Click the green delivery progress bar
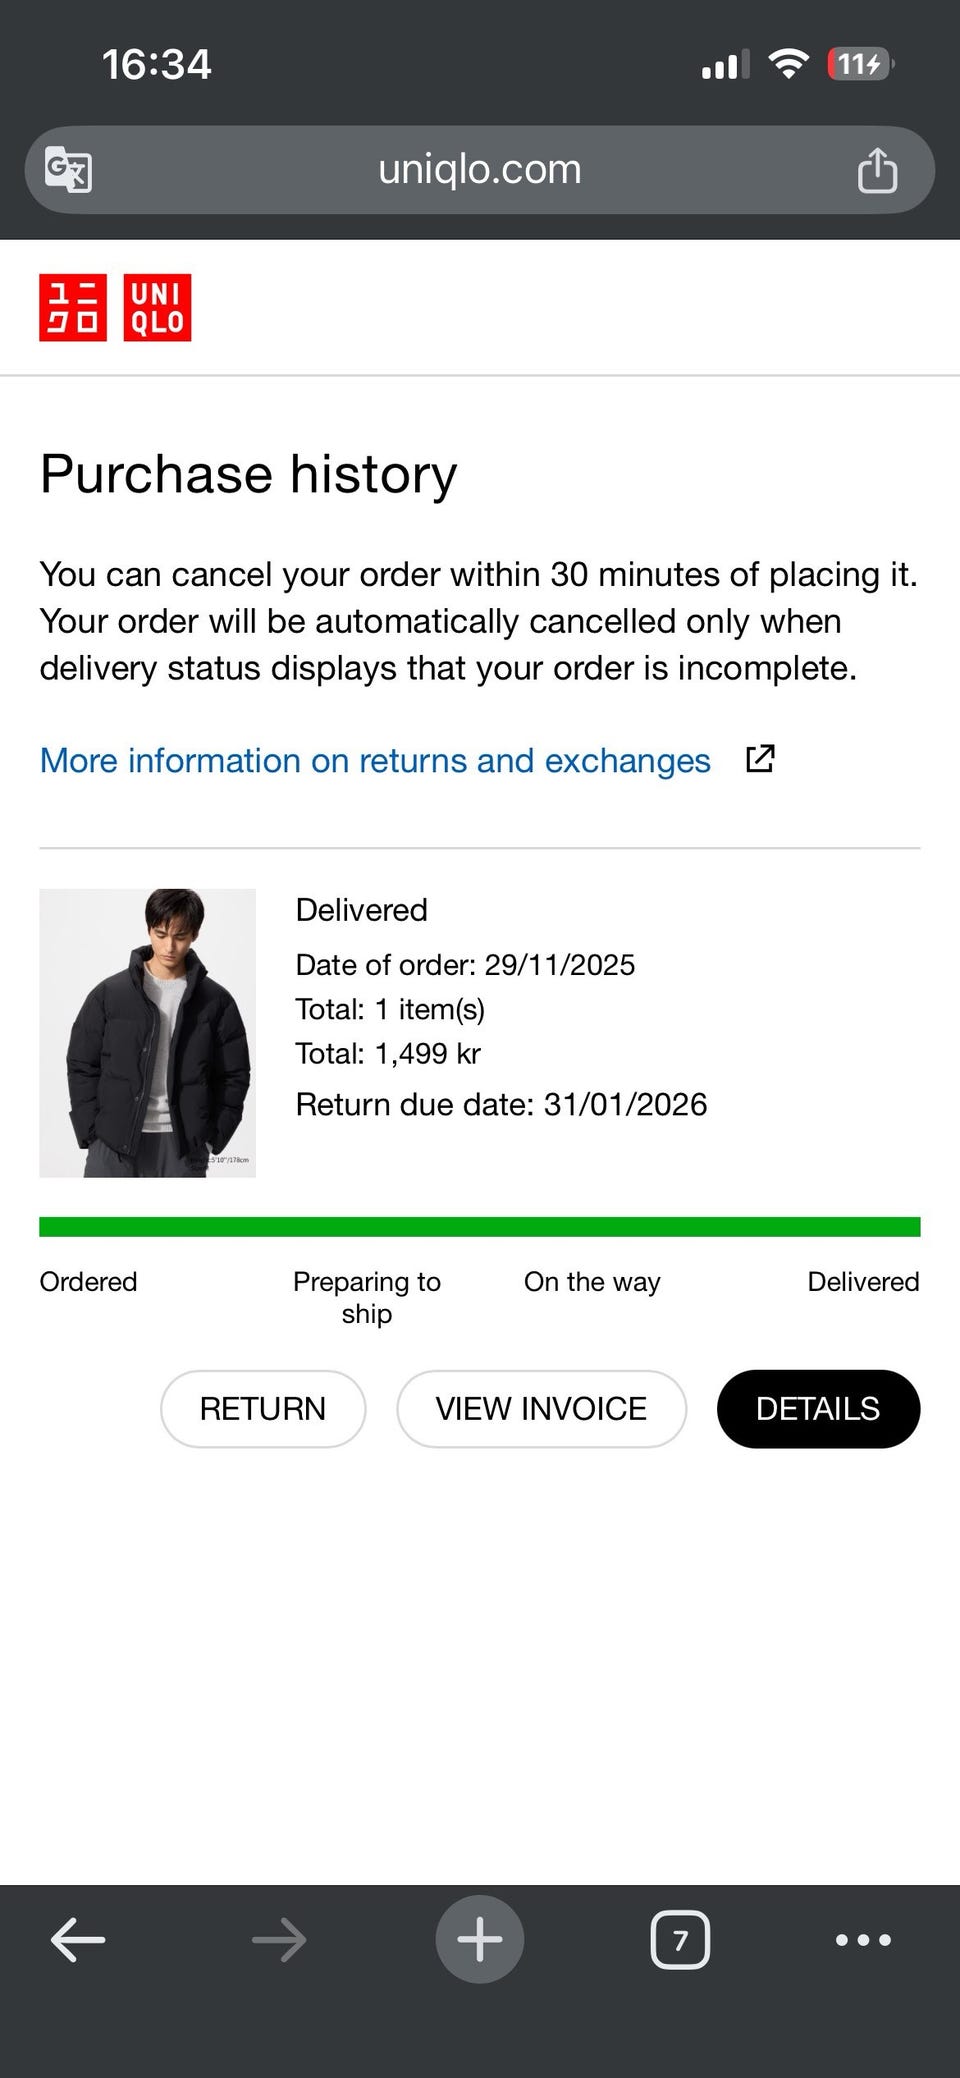The height and width of the screenshot is (2078, 960). [480, 1226]
